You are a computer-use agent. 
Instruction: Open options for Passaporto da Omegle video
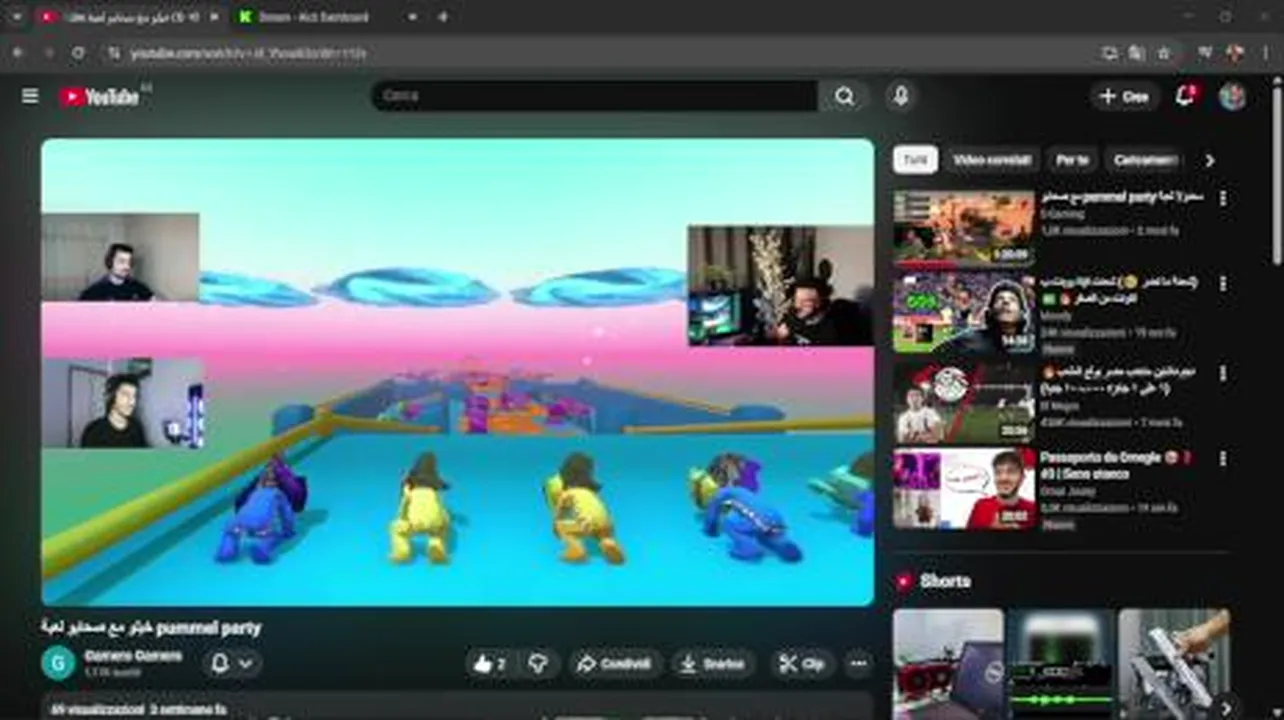(1222, 459)
